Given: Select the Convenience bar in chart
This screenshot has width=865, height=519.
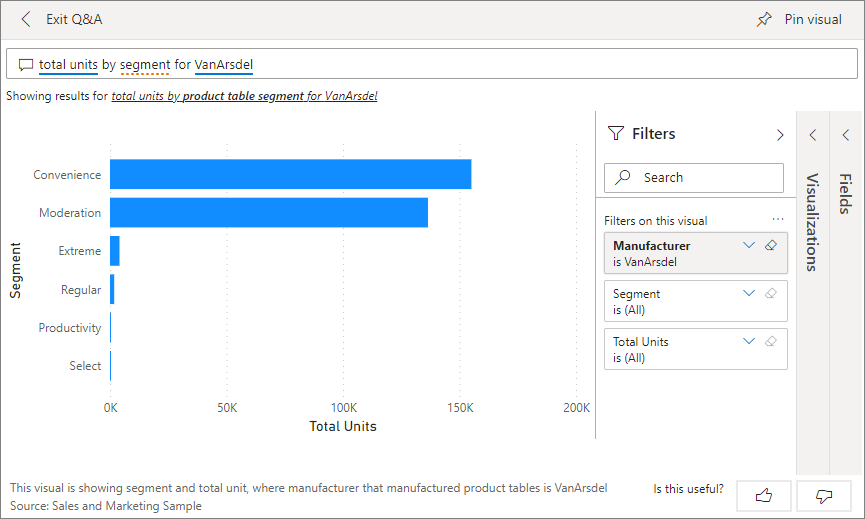Looking at the screenshot, I should (x=290, y=174).
